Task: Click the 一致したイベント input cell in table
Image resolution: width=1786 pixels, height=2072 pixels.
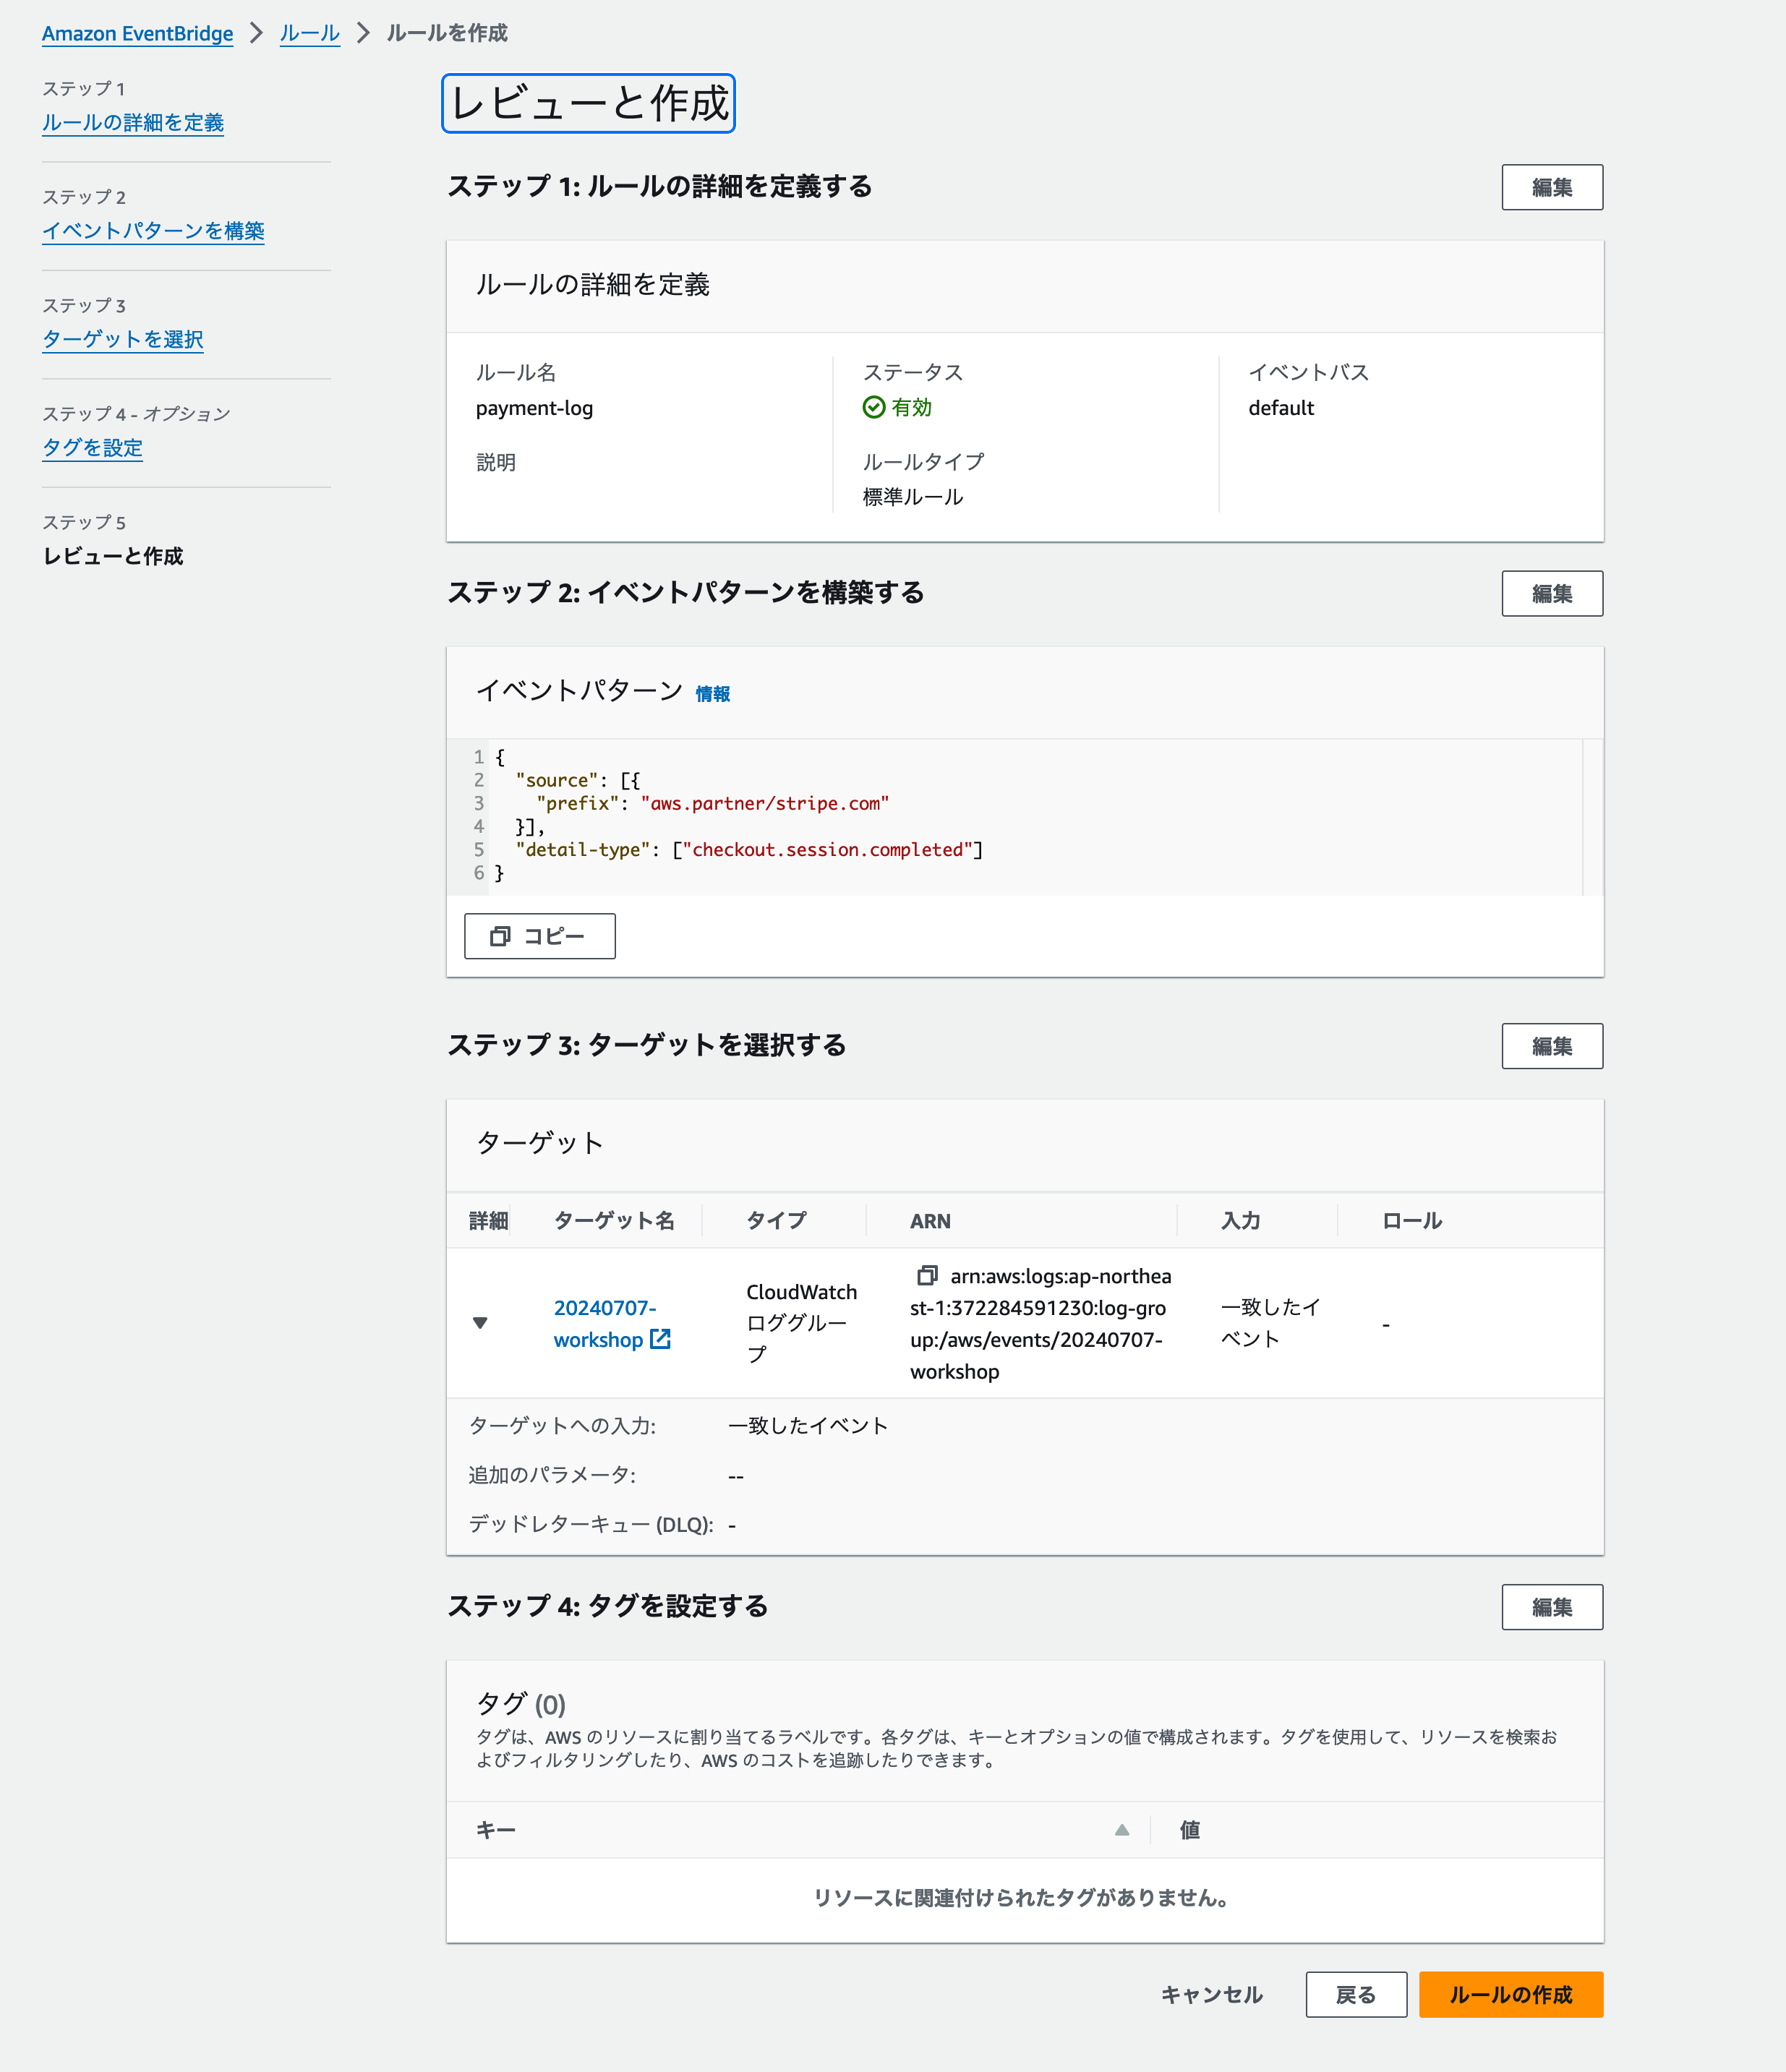Action: [x=1270, y=1322]
